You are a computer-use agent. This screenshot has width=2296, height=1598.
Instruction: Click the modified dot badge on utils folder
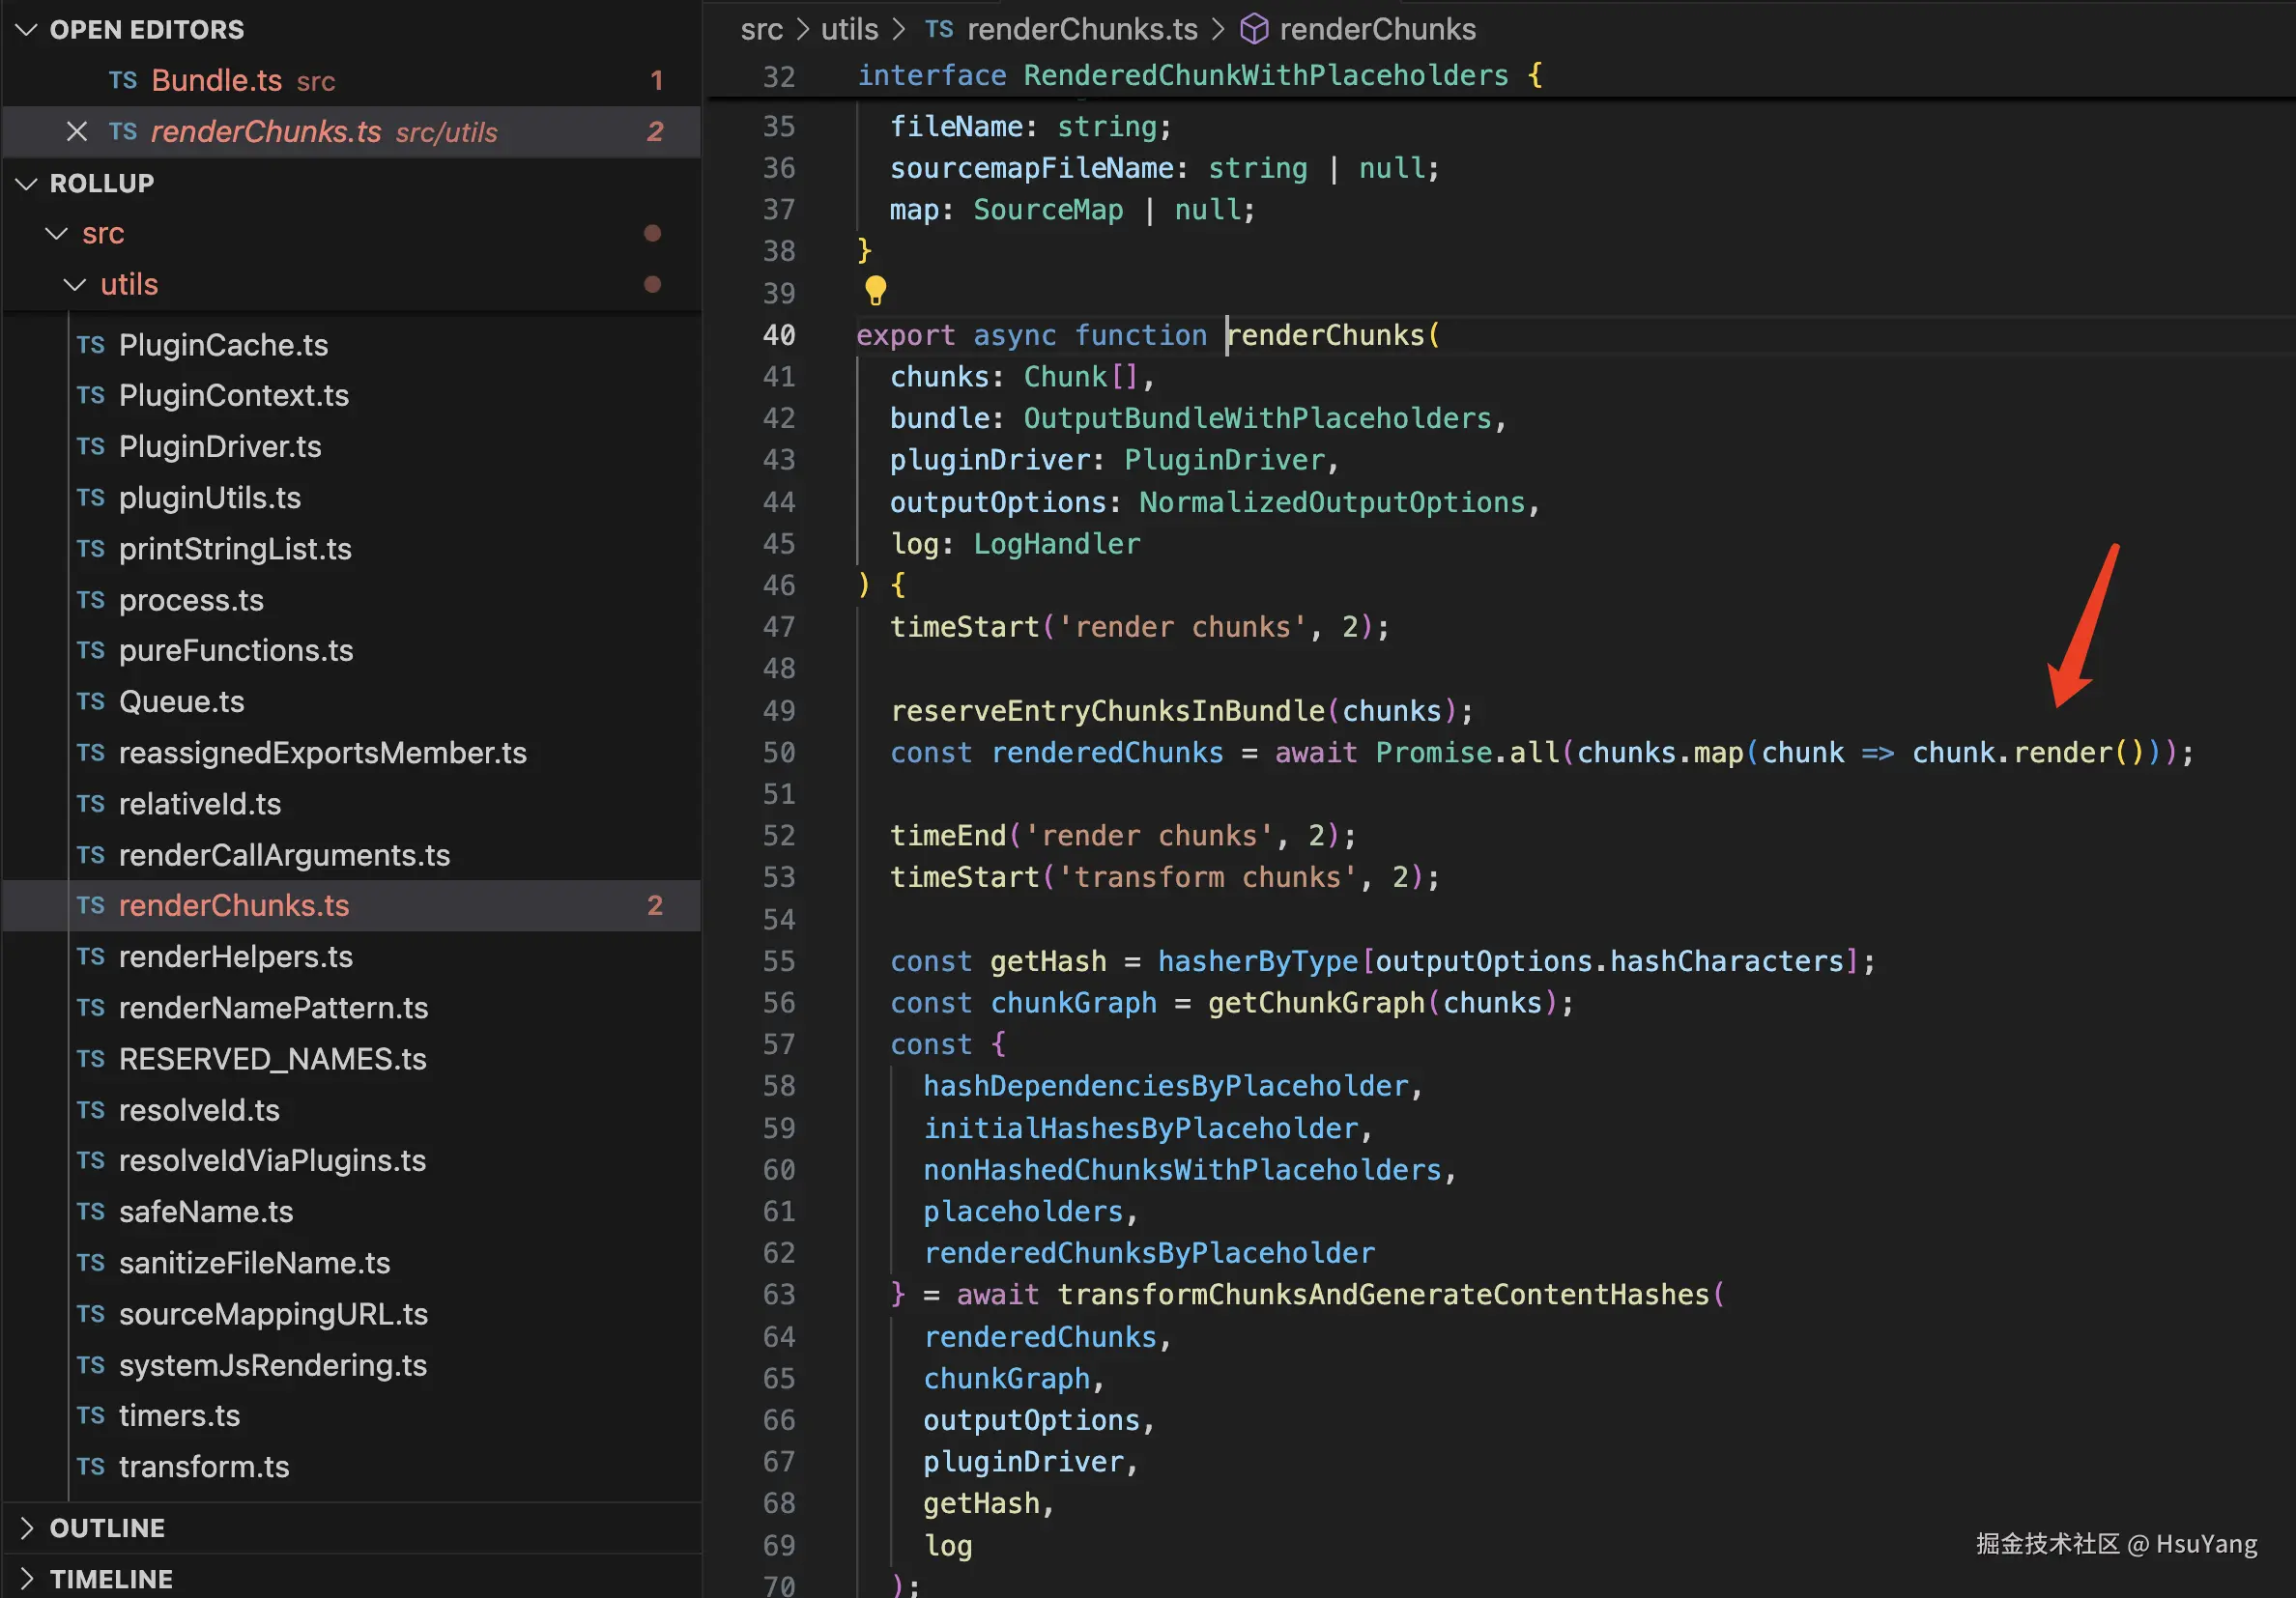click(x=652, y=284)
